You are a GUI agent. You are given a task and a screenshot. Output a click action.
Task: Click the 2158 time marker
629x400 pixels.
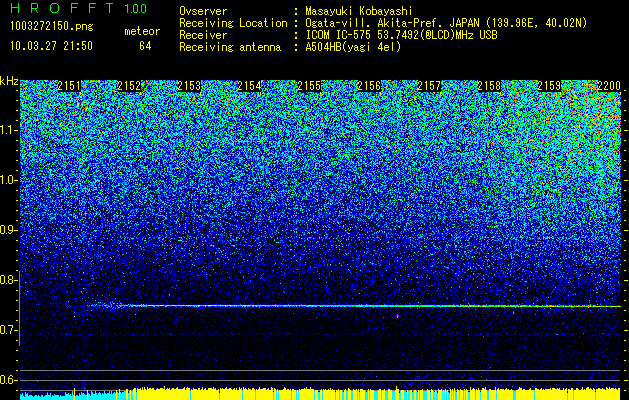[x=489, y=86]
